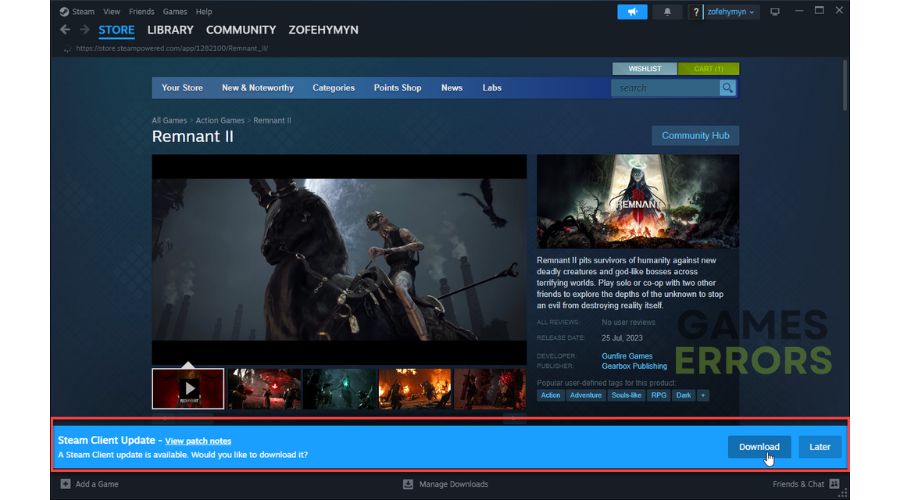Click the store search magnifier icon
The height and width of the screenshot is (500, 900).
(x=727, y=88)
